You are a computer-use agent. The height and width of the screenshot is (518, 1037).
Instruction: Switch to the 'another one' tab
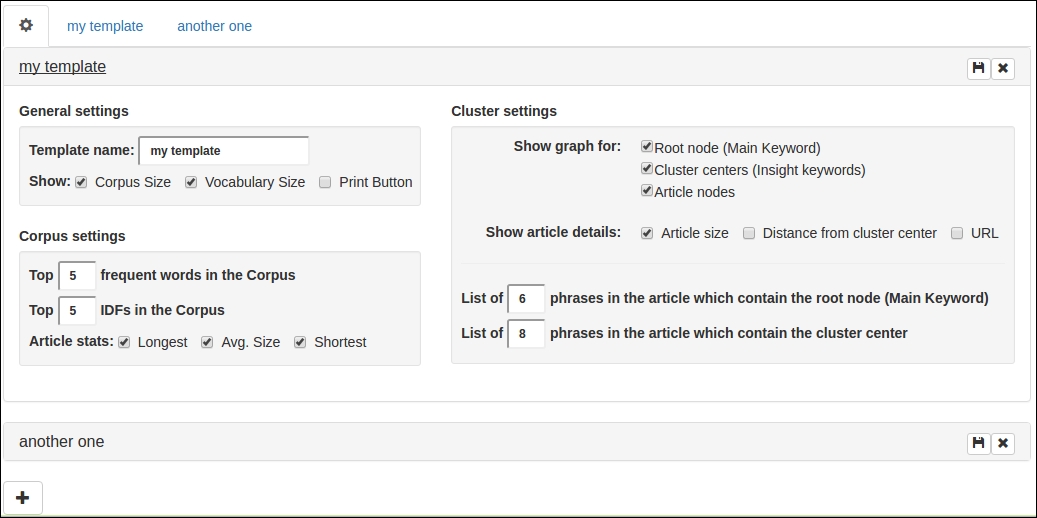[x=214, y=26]
